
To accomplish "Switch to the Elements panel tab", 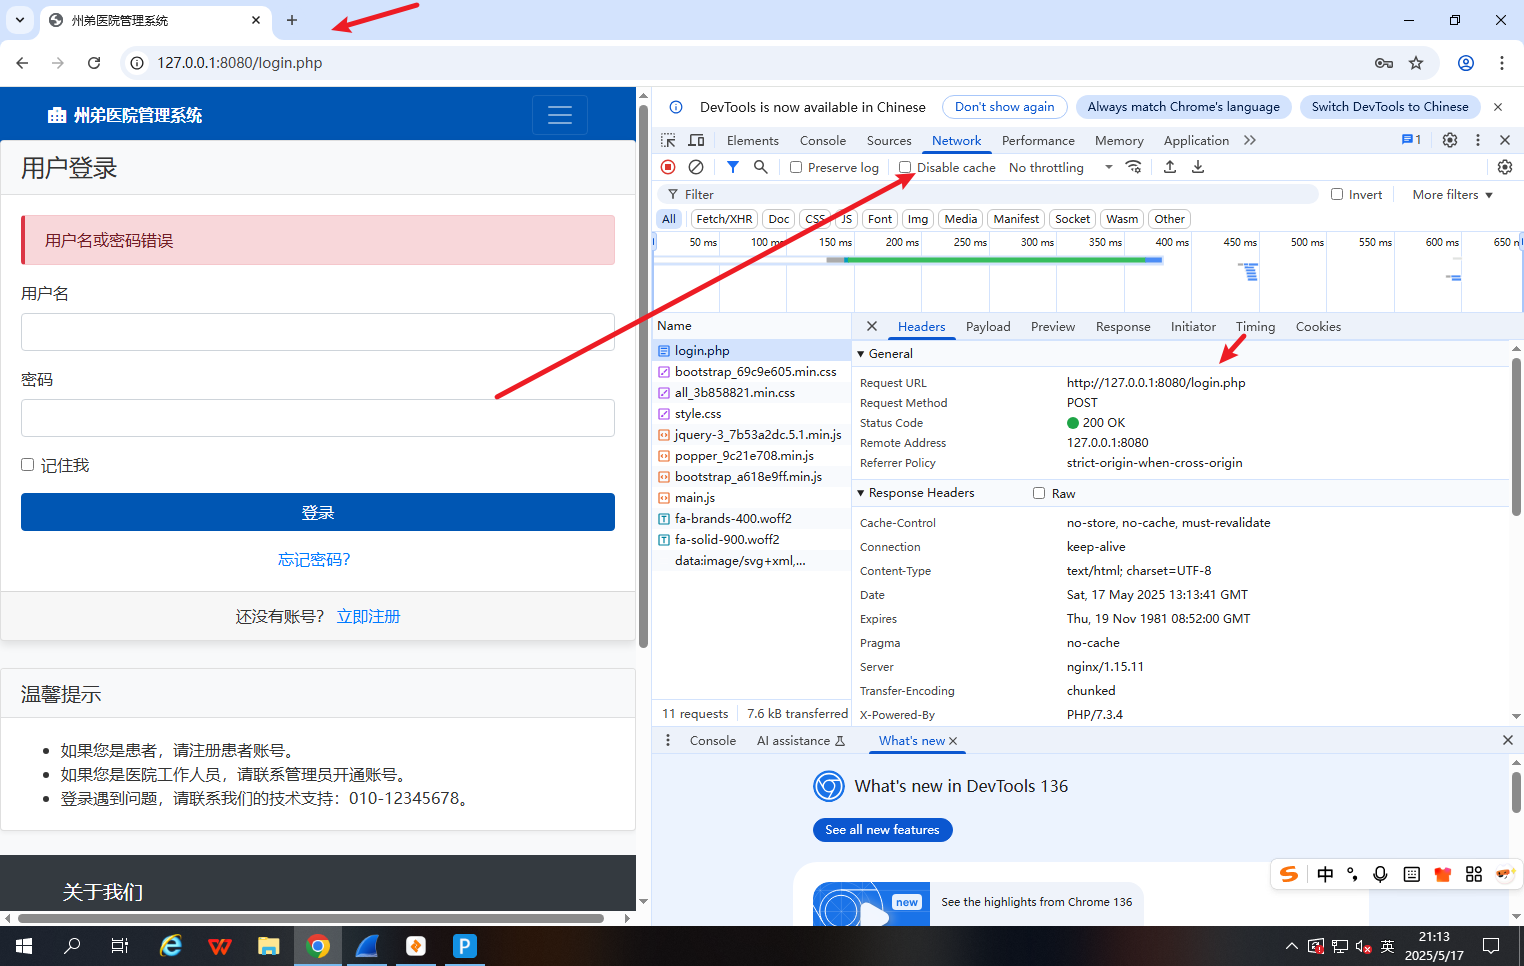I will pyautogui.click(x=753, y=140).
